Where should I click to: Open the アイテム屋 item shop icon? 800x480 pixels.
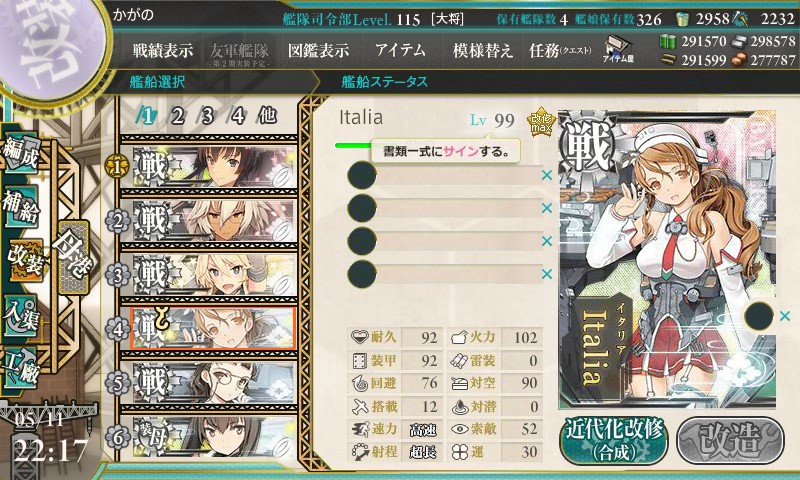618,49
